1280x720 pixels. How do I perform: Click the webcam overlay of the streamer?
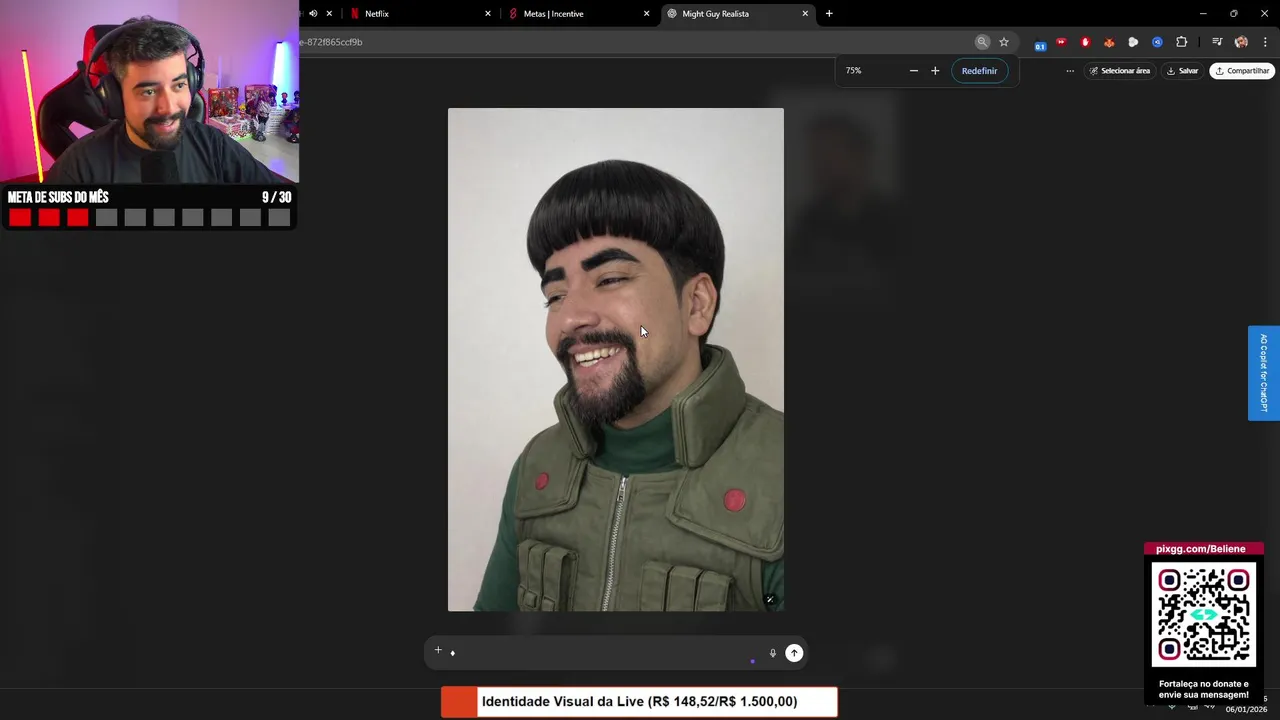click(149, 92)
